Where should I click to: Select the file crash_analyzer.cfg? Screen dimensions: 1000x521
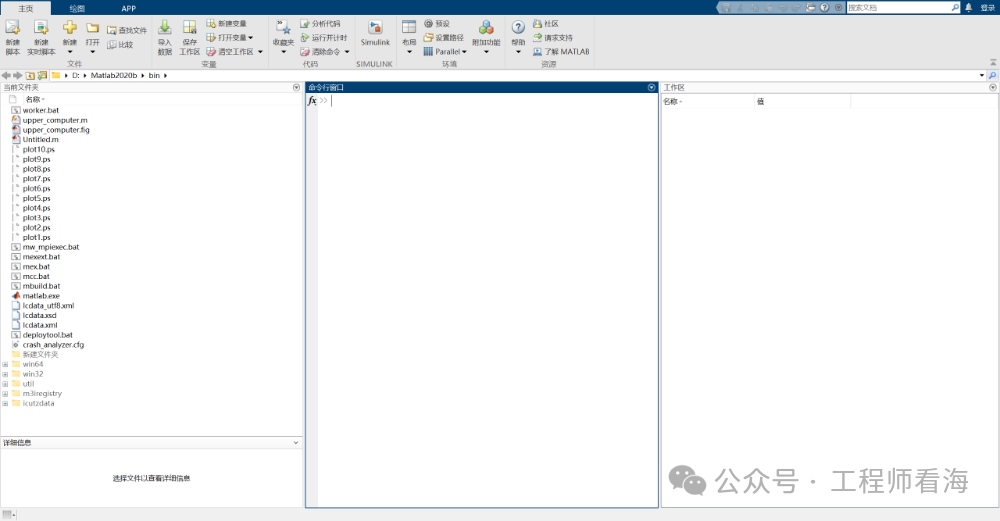tap(53, 345)
